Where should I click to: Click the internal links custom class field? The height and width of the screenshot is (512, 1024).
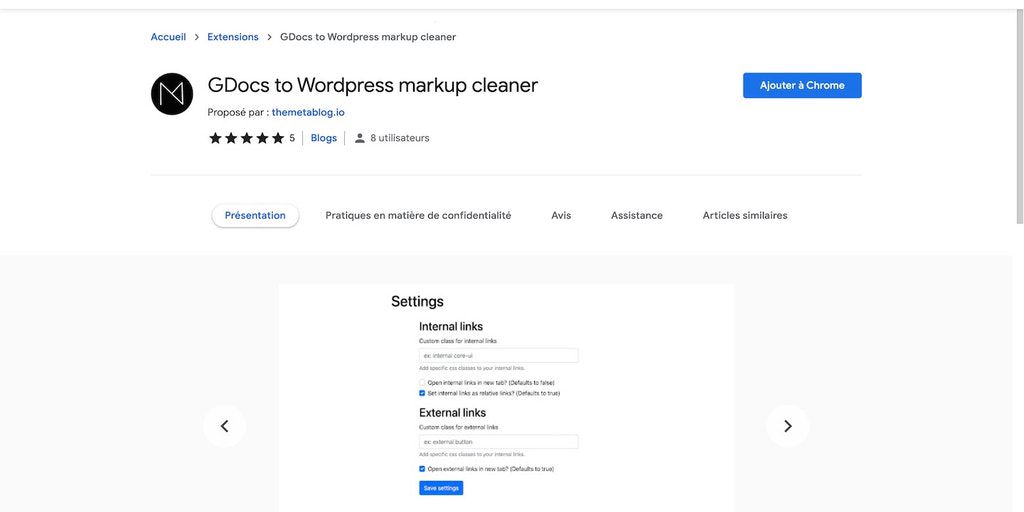pos(498,355)
